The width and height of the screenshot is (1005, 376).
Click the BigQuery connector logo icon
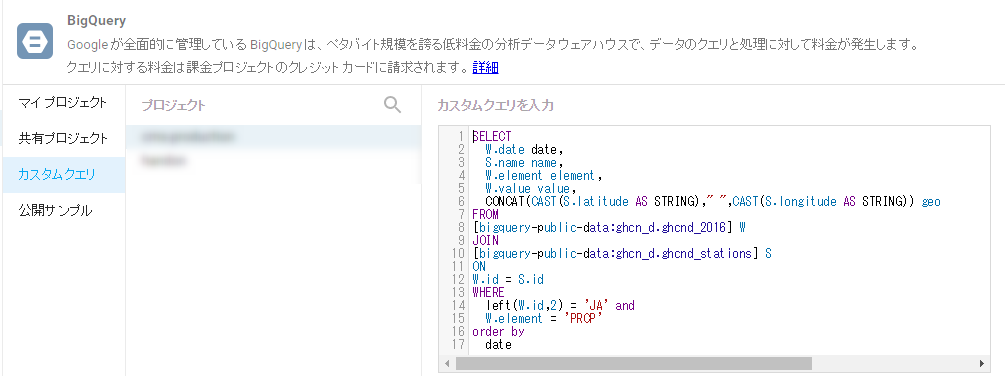[x=35, y=40]
